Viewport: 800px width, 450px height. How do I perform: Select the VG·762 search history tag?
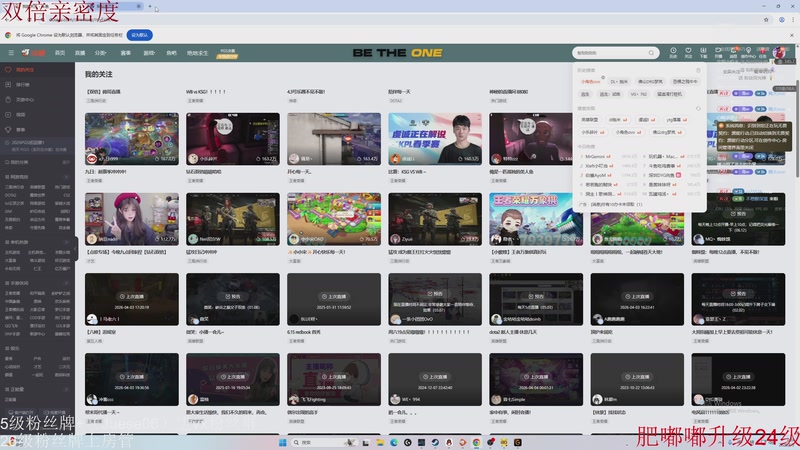coord(638,94)
